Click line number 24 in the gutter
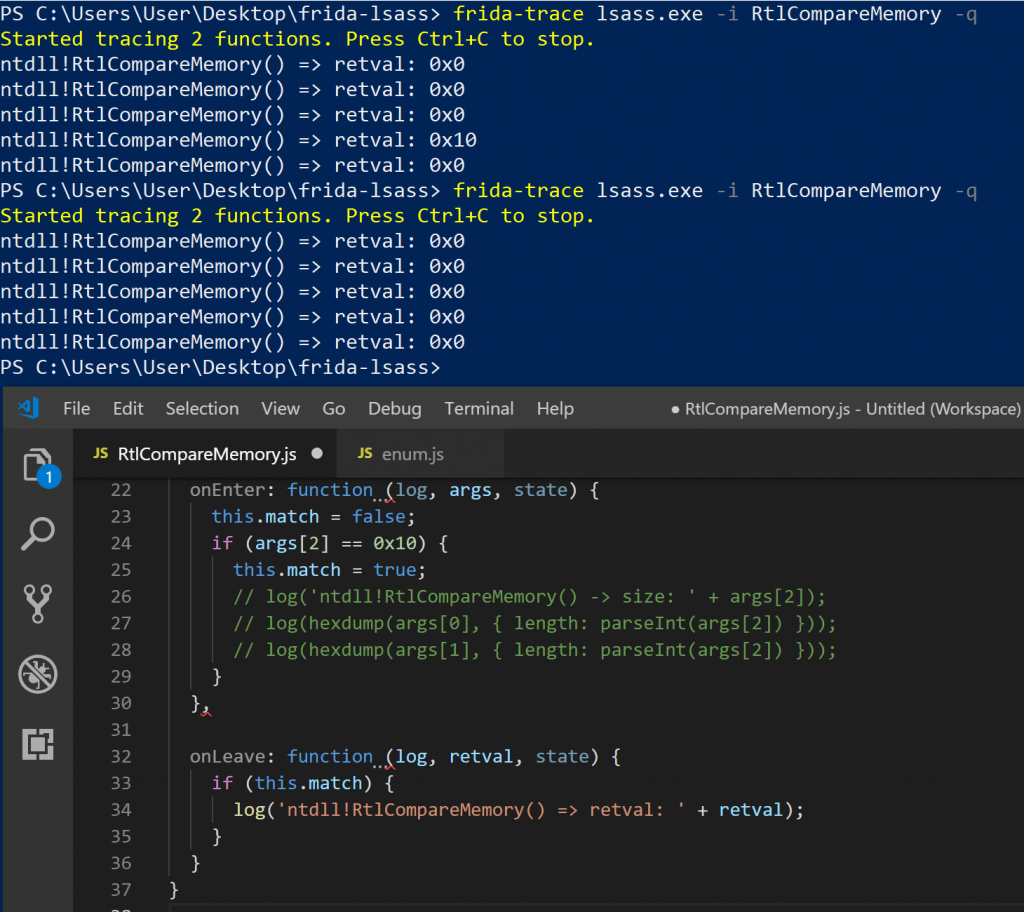The image size is (1024, 912). (x=120, y=543)
